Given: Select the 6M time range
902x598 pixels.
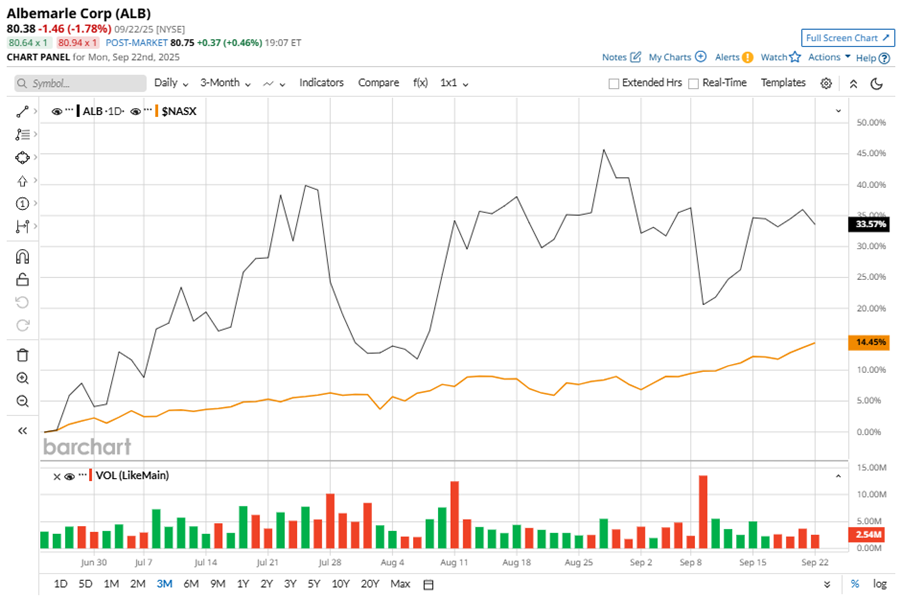Looking at the screenshot, I should (191, 584).
